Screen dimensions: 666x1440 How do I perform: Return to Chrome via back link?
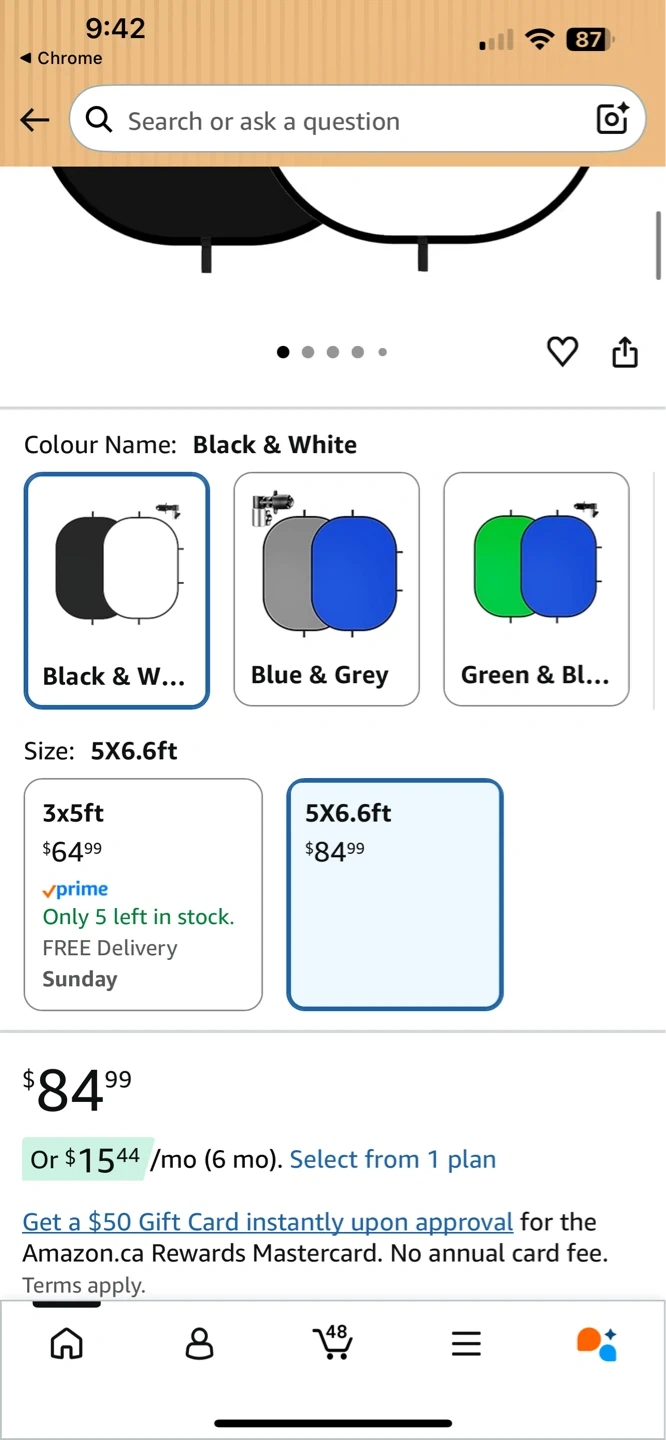point(61,58)
